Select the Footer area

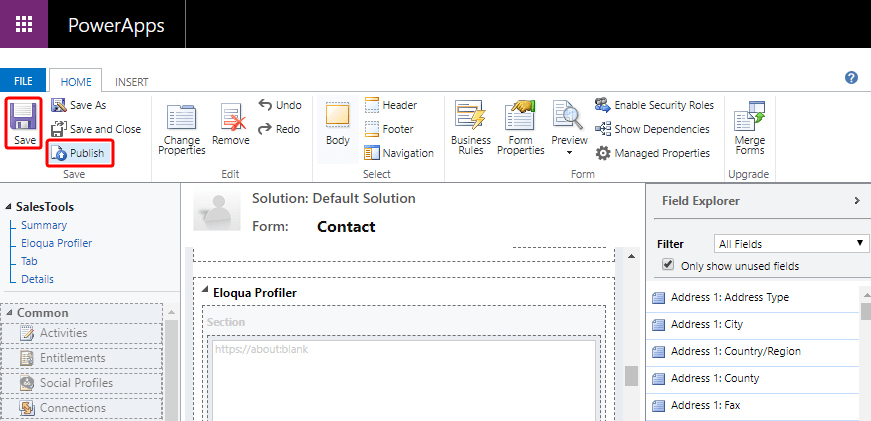coord(389,129)
